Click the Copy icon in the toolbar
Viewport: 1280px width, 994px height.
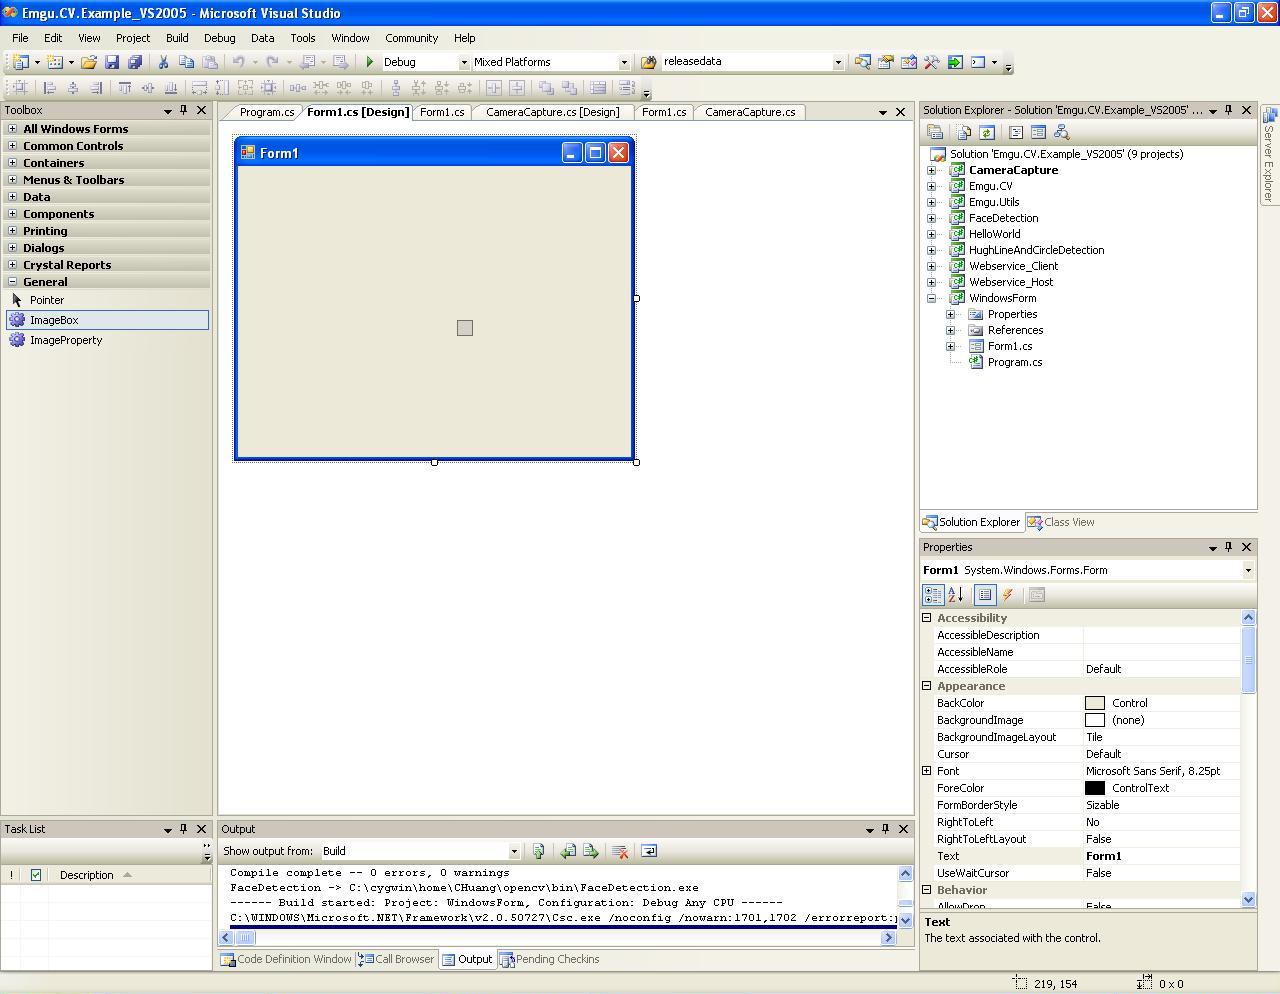click(x=186, y=62)
